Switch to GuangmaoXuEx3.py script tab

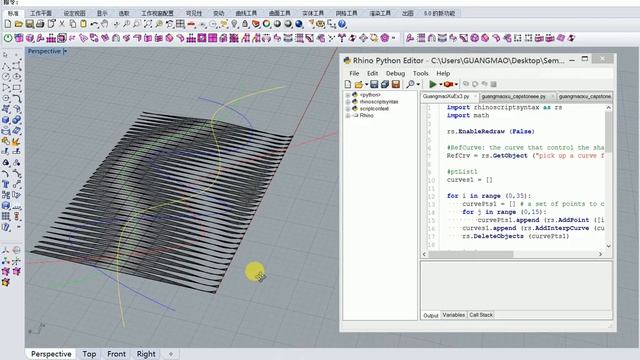point(446,97)
